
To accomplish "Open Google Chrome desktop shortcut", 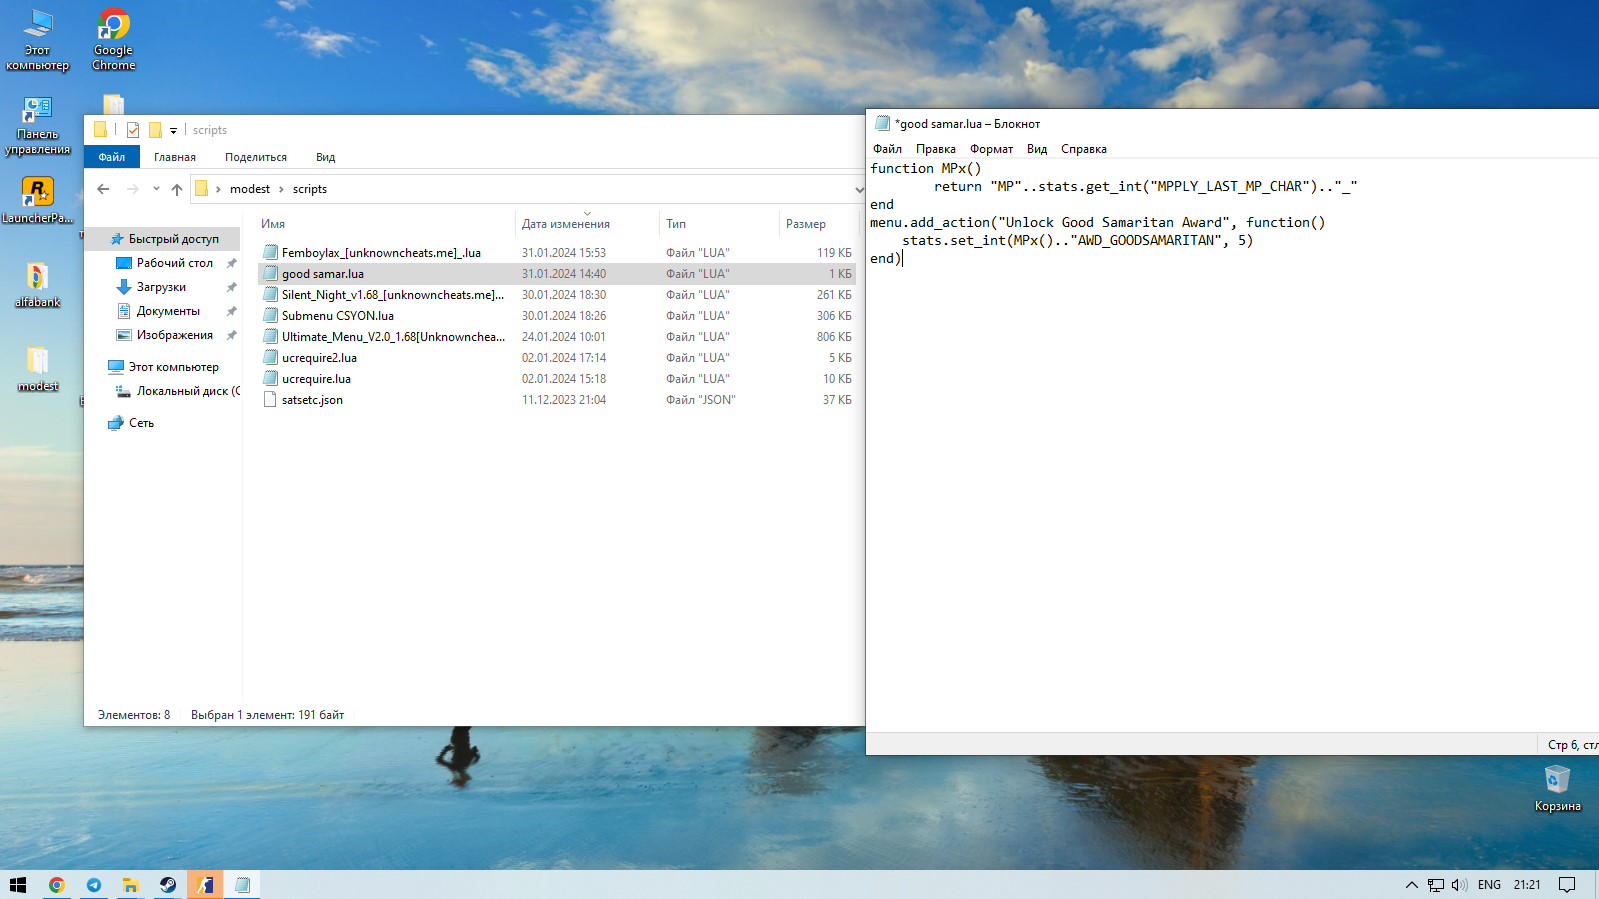I will pos(113,40).
